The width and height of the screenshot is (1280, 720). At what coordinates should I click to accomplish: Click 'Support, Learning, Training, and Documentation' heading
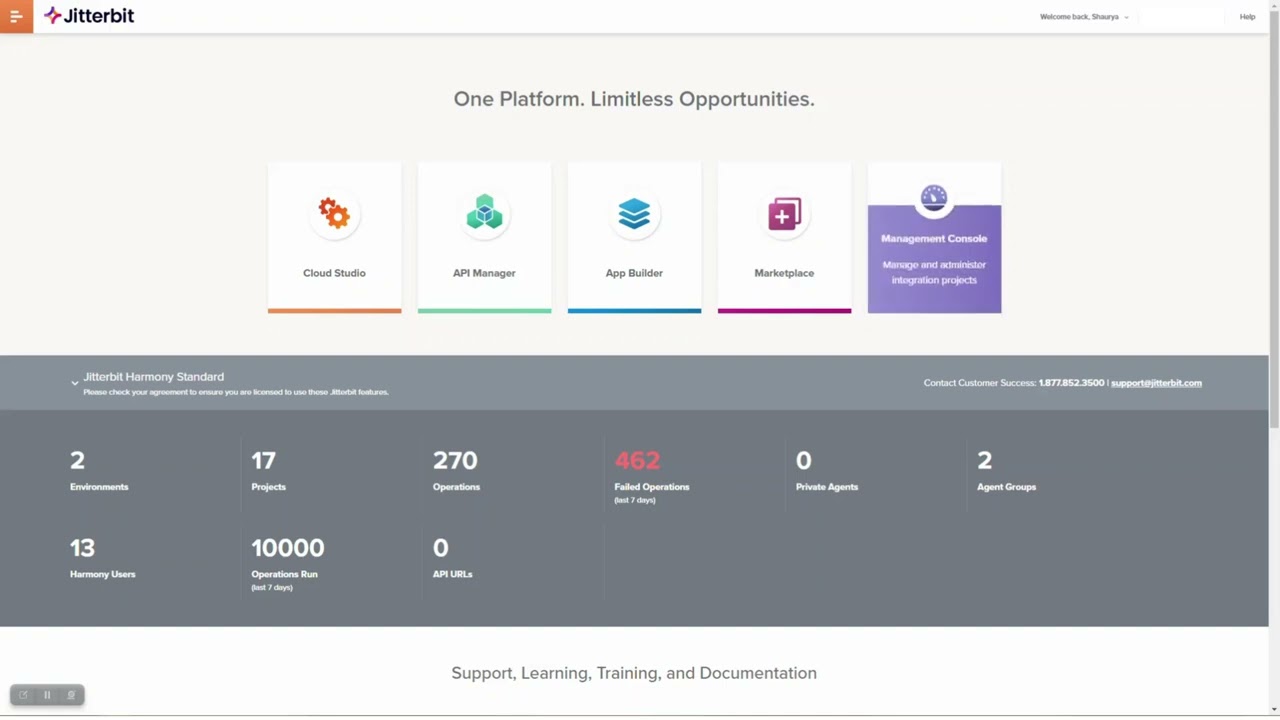pyautogui.click(x=634, y=673)
